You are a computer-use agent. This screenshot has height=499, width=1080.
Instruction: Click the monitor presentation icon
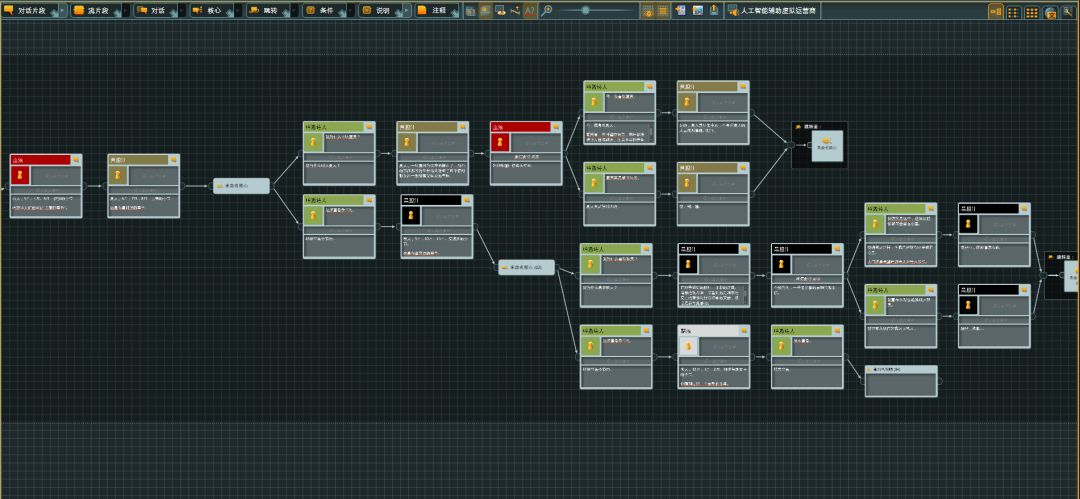(x=500, y=11)
